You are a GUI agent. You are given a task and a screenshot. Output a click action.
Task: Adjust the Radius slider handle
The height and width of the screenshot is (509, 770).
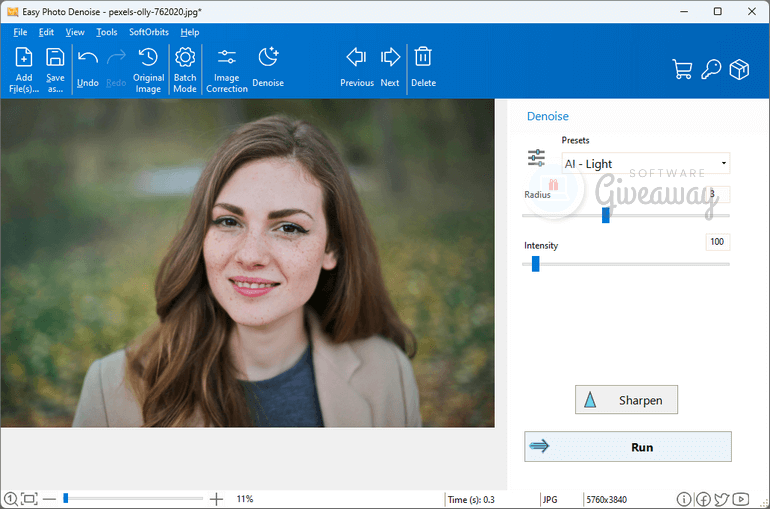pos(605,215)
